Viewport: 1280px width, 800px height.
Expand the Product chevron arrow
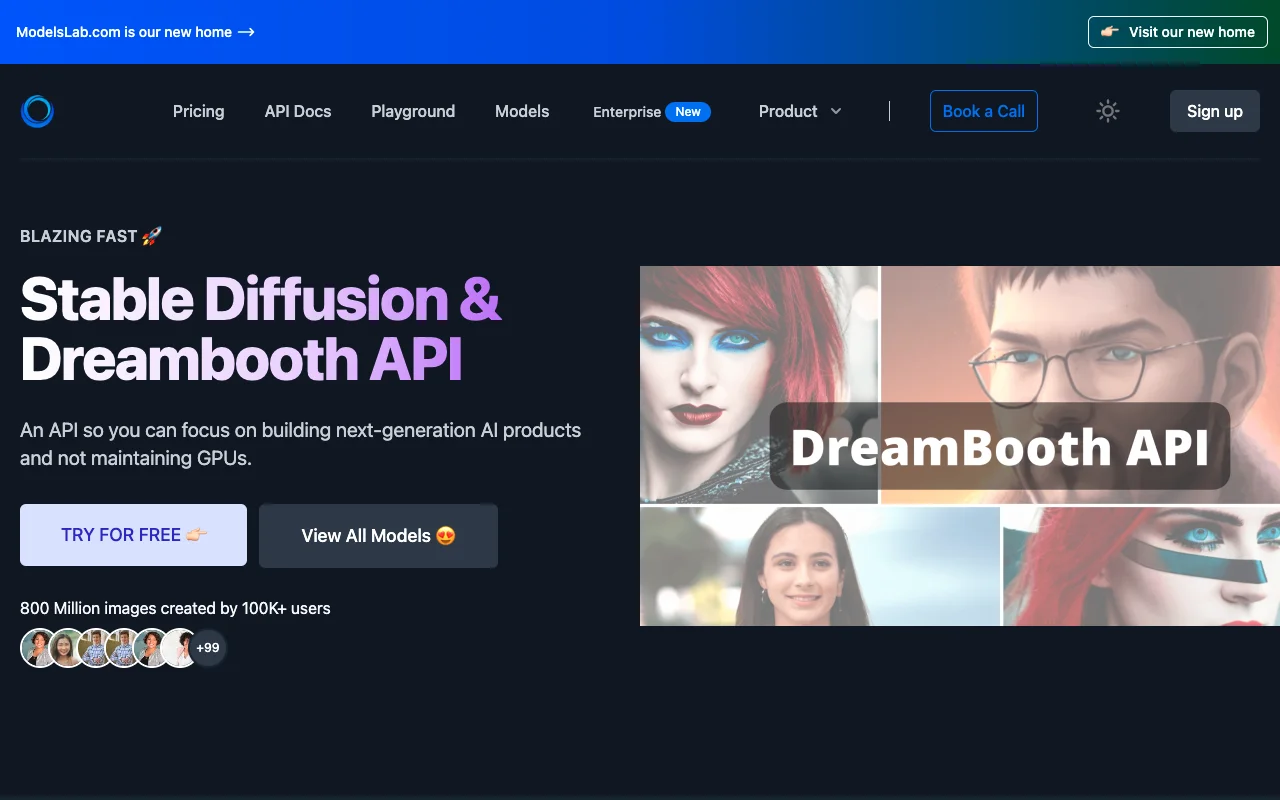tap(836, 111)
